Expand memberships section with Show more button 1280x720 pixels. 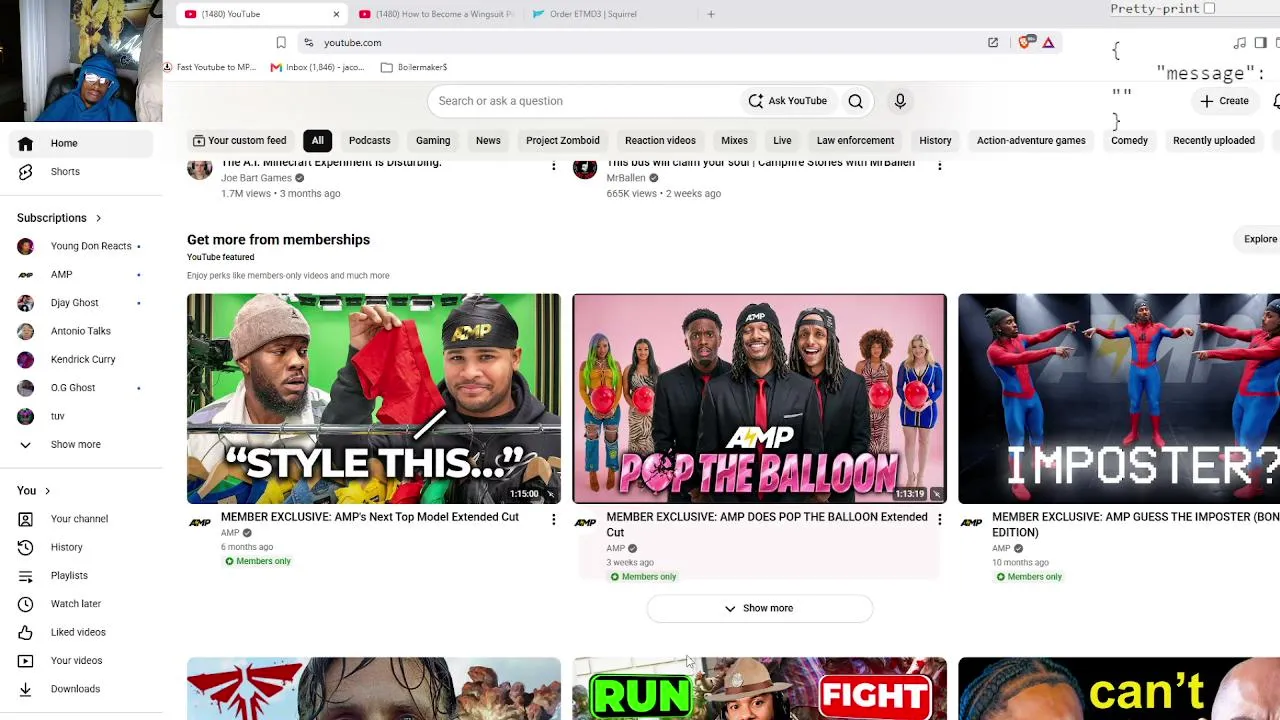(x=760, y=608)
